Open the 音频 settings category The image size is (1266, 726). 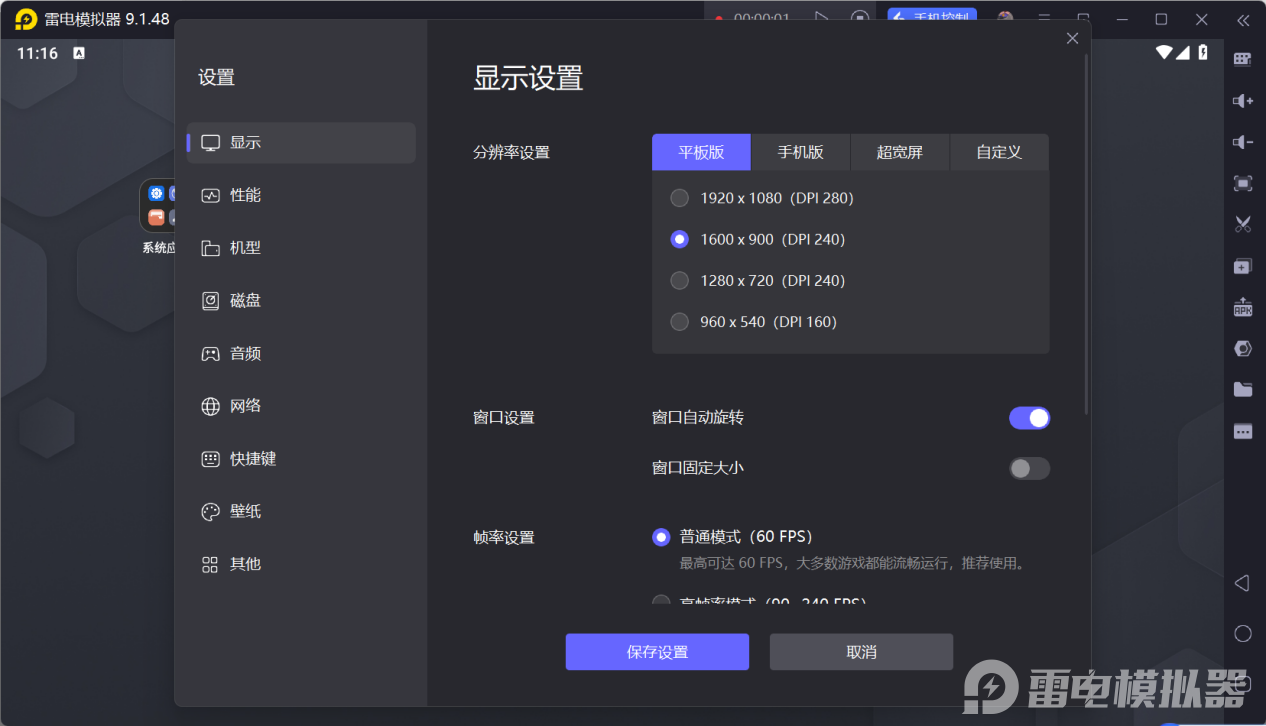(301, 353)
